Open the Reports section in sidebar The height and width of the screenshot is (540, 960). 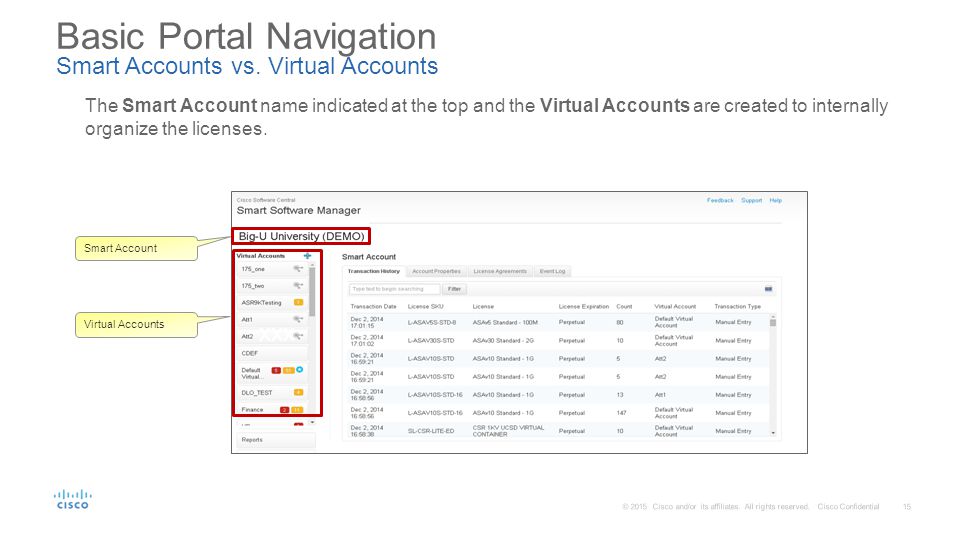(x=276, y=440)
